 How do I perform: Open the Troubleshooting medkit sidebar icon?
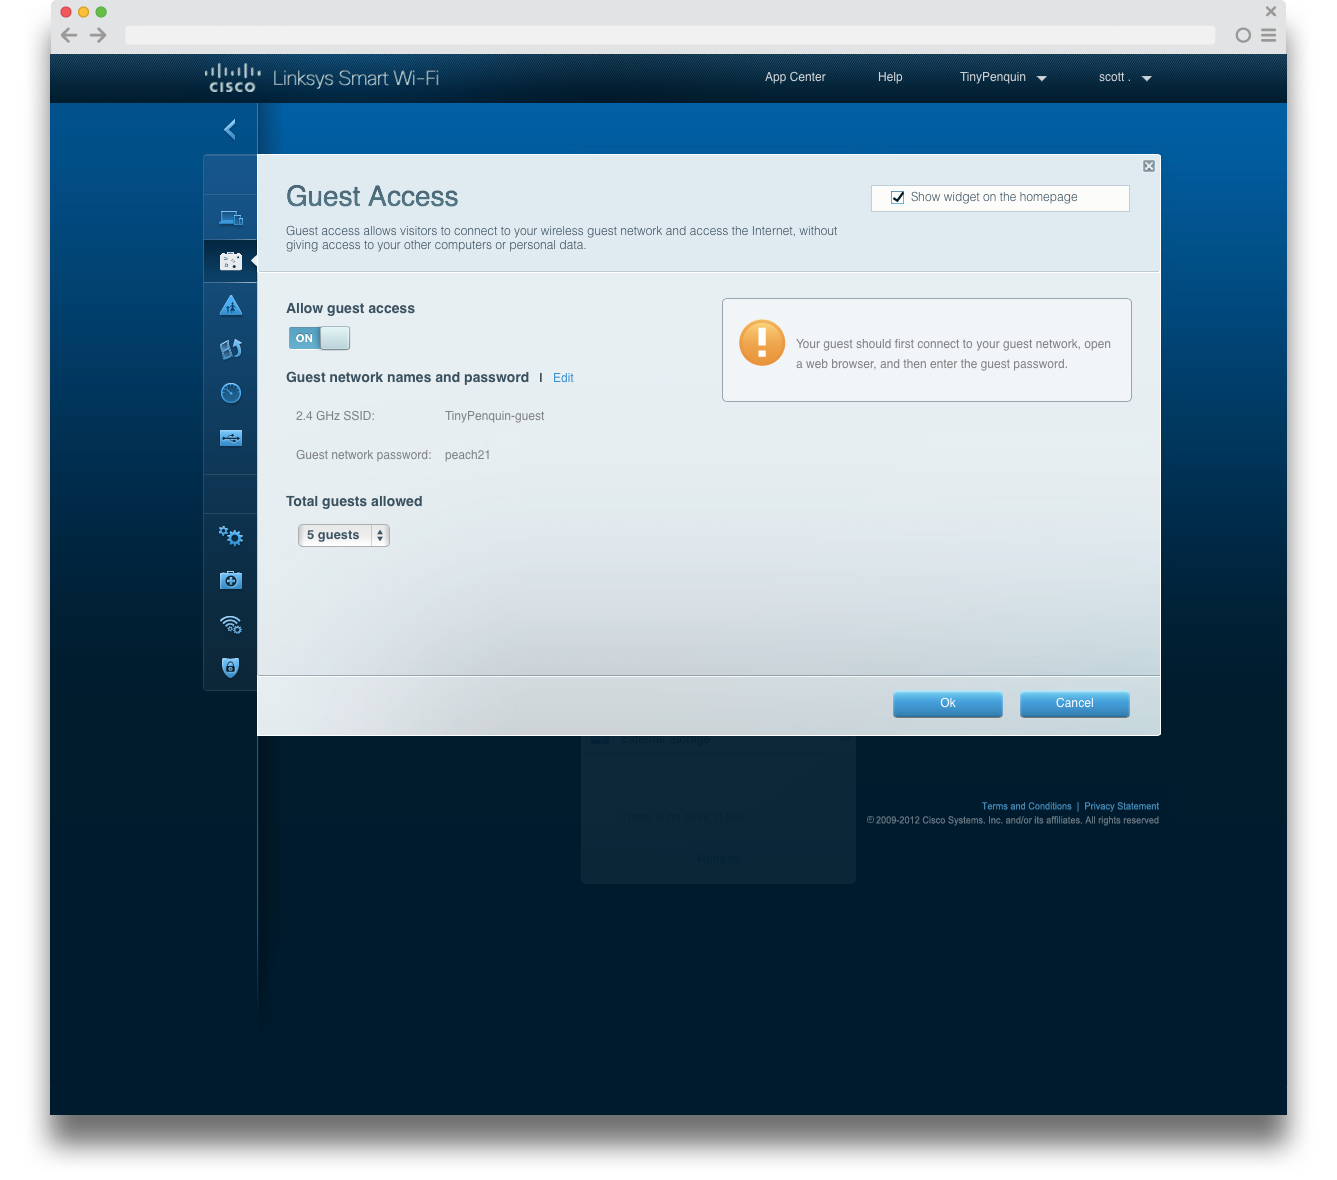coord(231,580)
